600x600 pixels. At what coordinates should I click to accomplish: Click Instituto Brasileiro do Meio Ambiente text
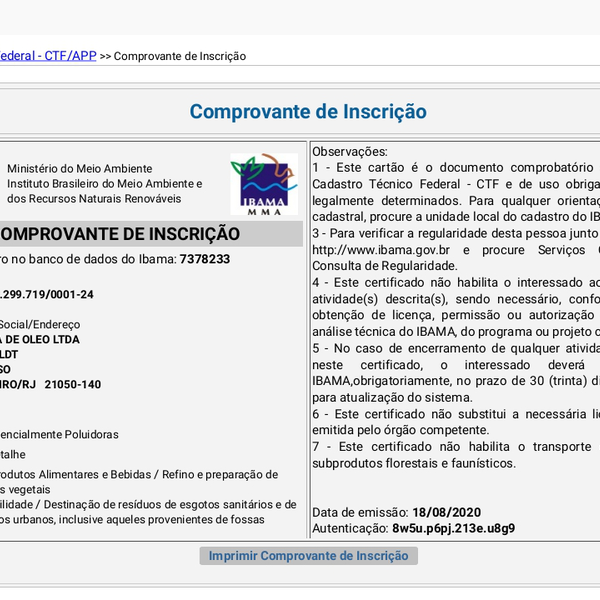point(104,184)
